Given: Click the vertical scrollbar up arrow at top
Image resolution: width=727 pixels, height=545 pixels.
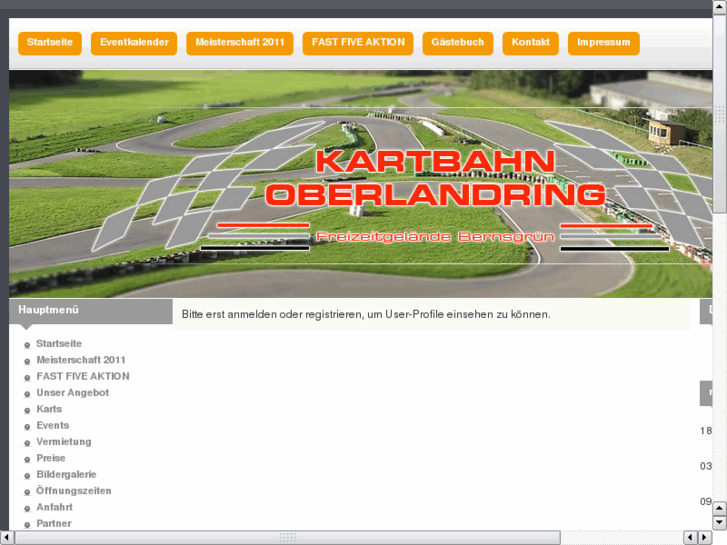Looking at the screenshot, I should pos(719,6).
